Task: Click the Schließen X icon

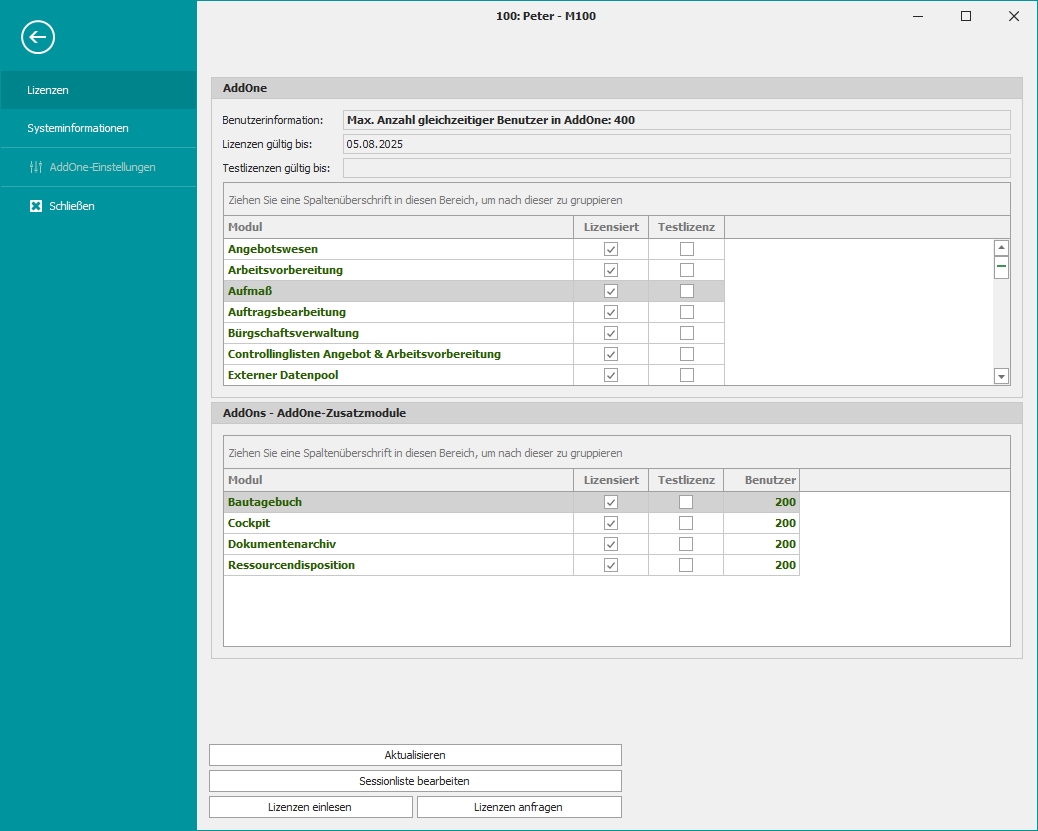Action: (x=36, y=206)
